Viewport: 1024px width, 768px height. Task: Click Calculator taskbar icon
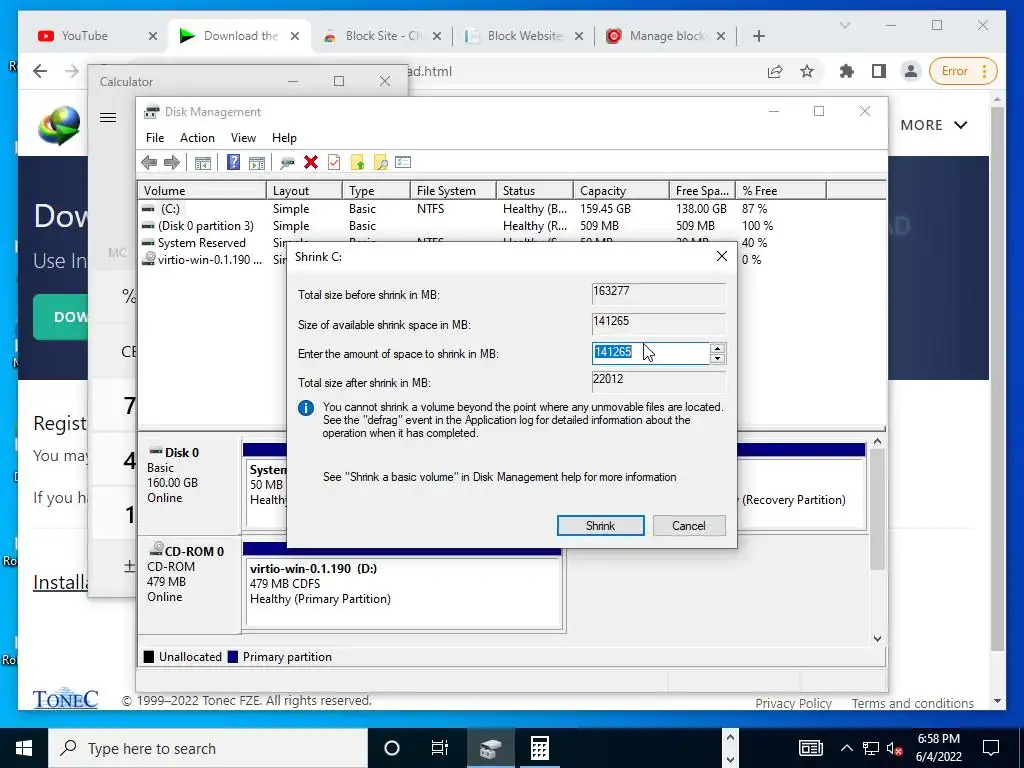click(x=539, y=748)
